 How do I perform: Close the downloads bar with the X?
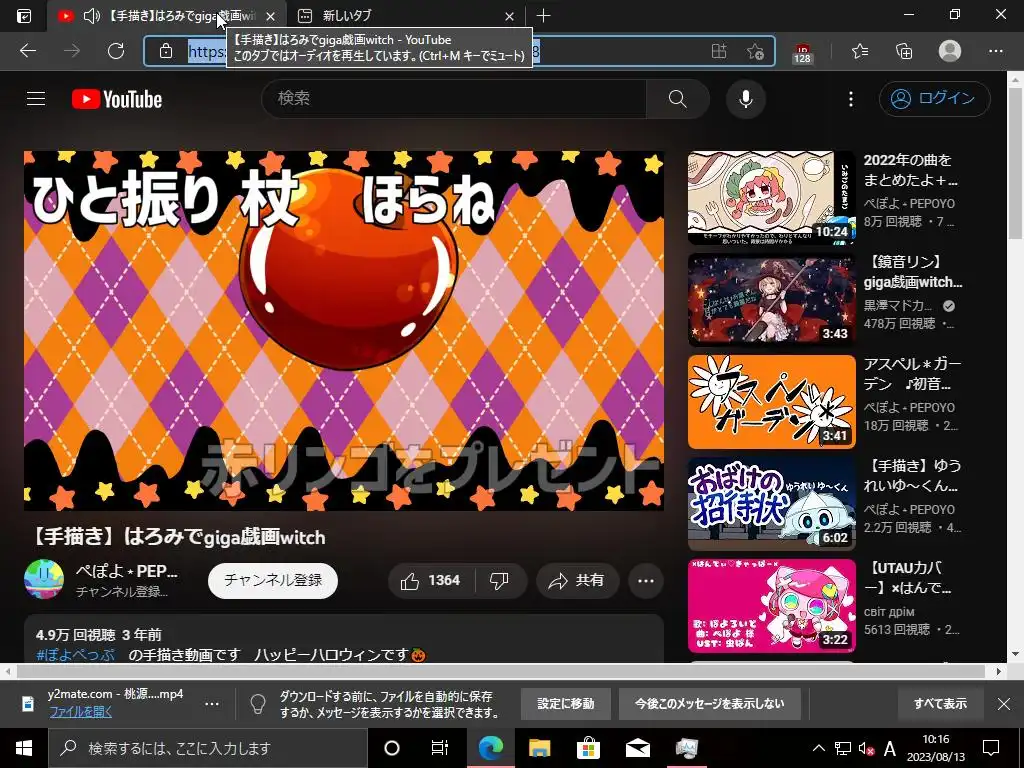(1004, 704)
